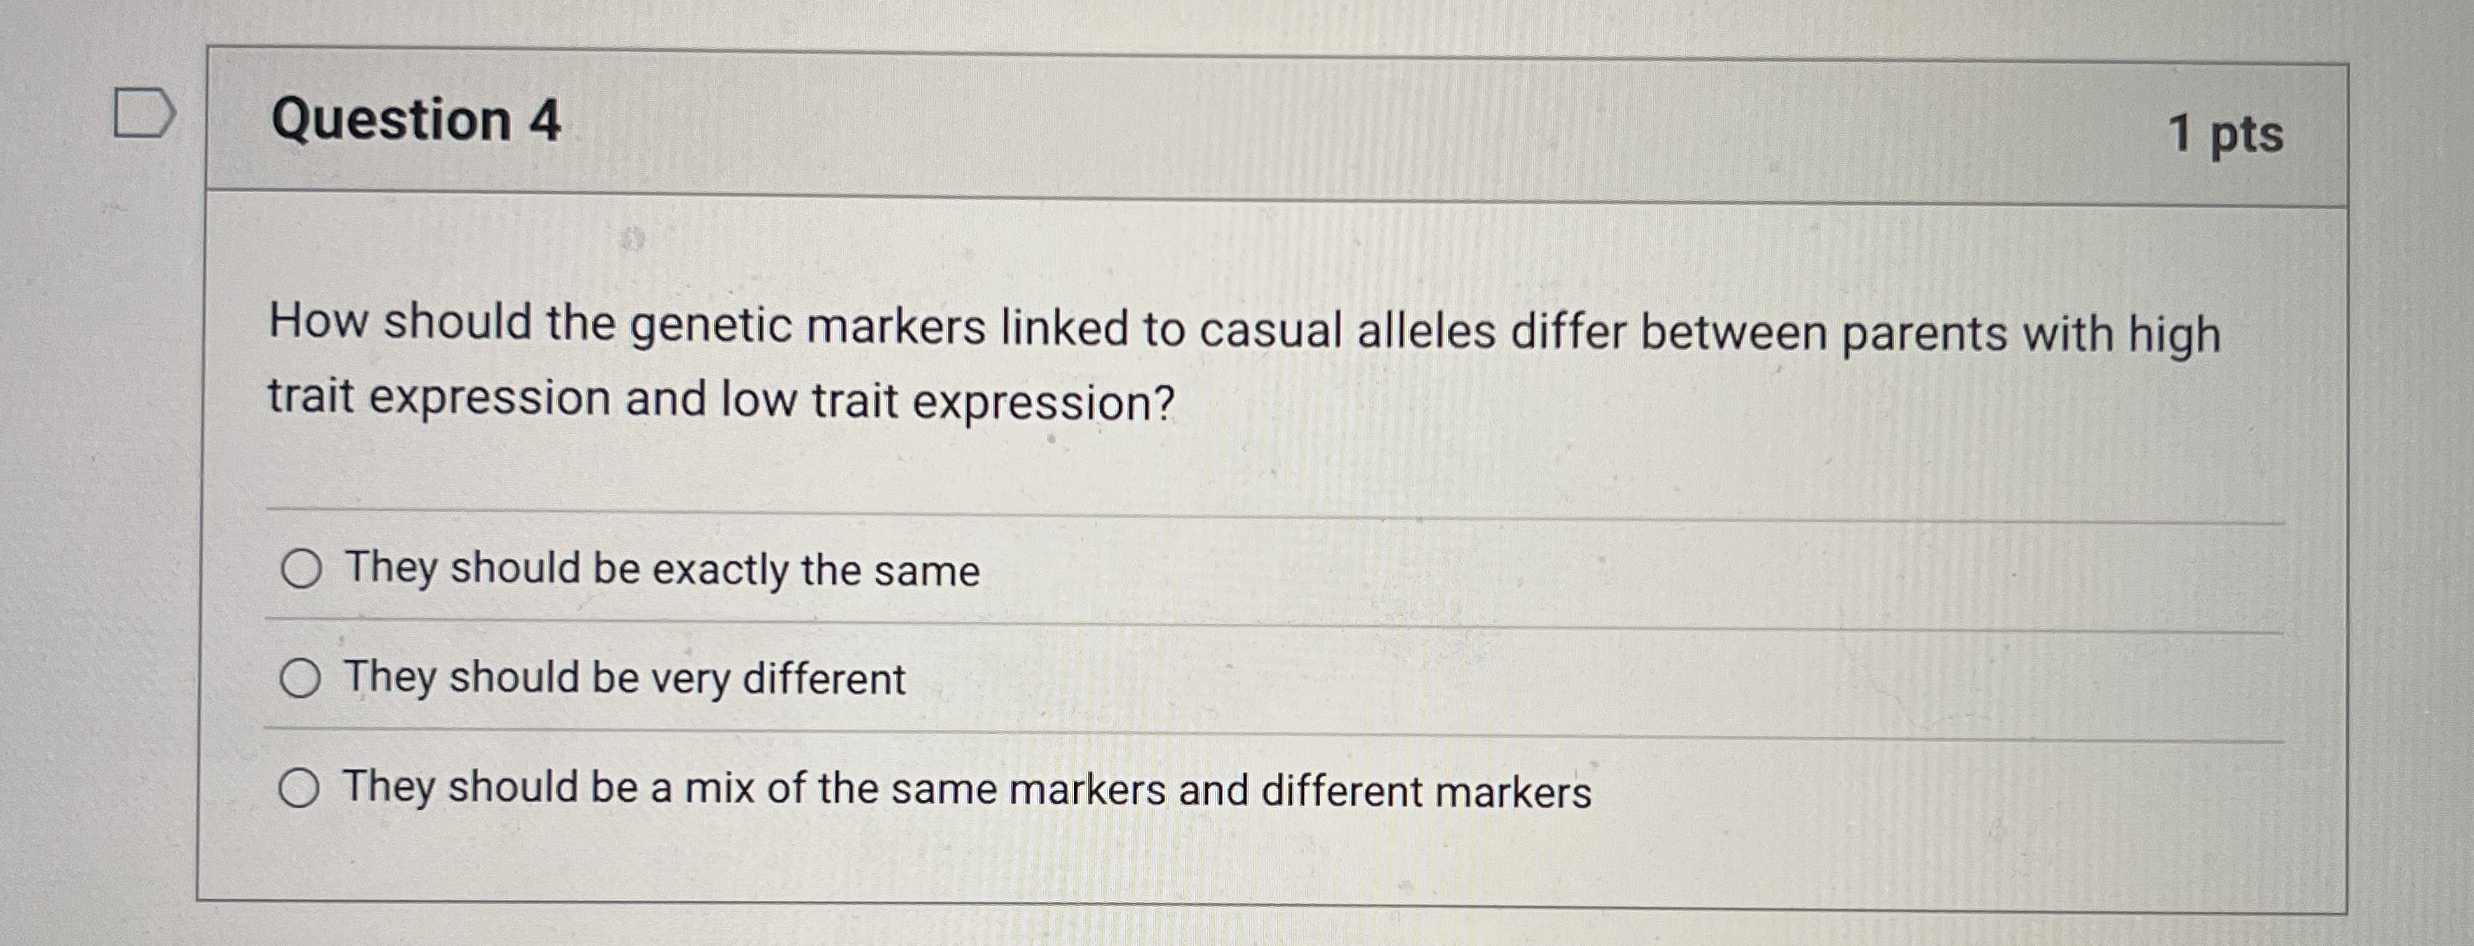Select the 'They should be exactly the same' radio button
2474x946 pixels.
click(301, 571)
